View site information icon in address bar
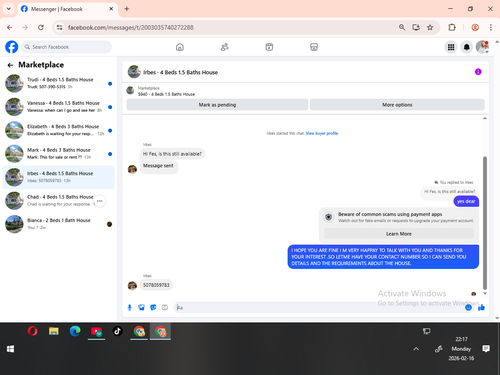The width and height of the screenshot is (500, 375). 59,27
